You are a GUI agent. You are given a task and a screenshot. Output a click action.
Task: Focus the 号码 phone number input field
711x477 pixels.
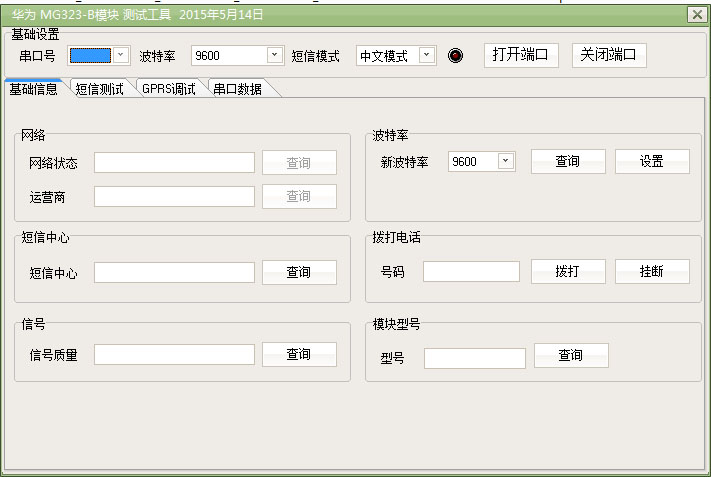(x=471, y=272)
